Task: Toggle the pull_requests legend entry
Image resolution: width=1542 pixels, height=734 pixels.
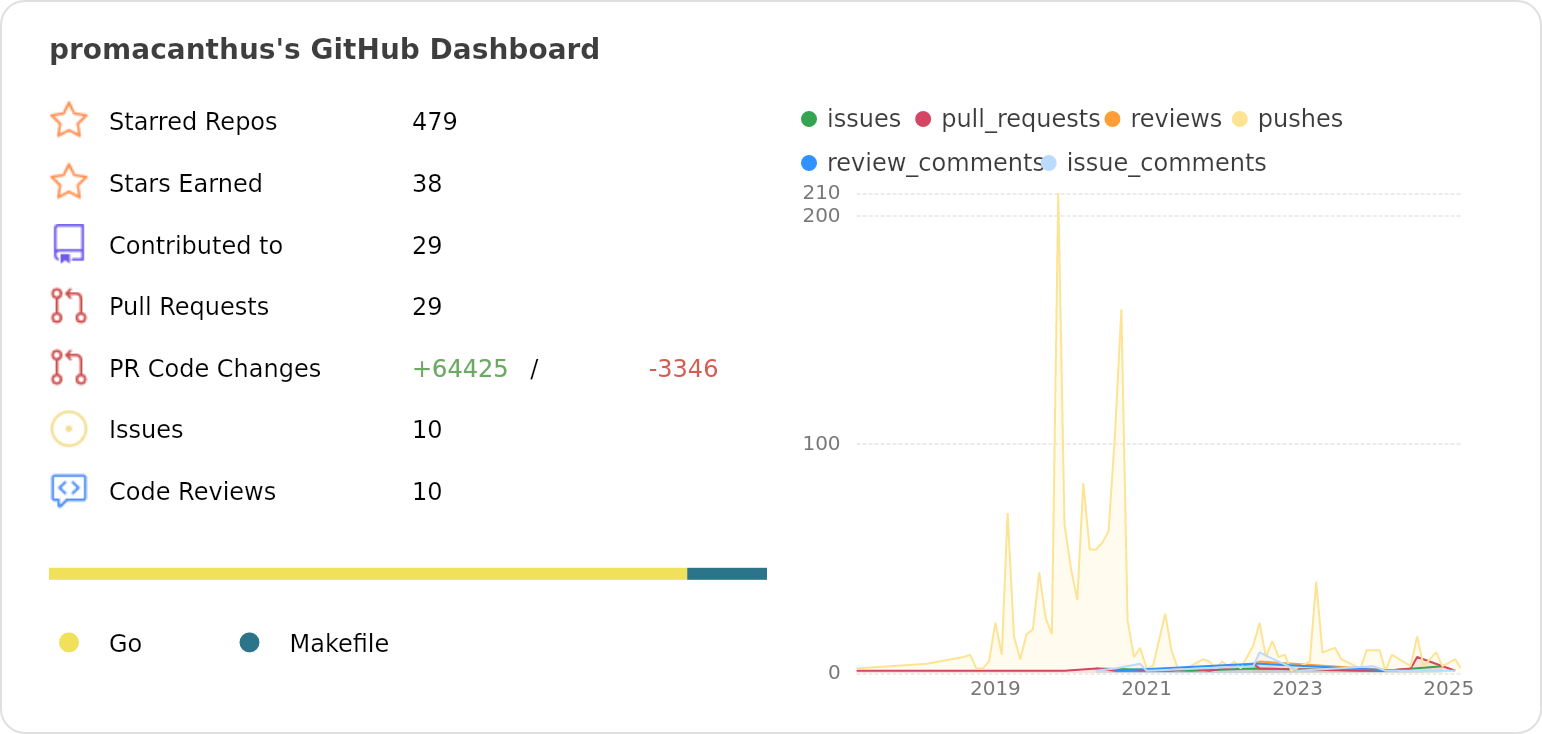Action: click(1007, 119)
